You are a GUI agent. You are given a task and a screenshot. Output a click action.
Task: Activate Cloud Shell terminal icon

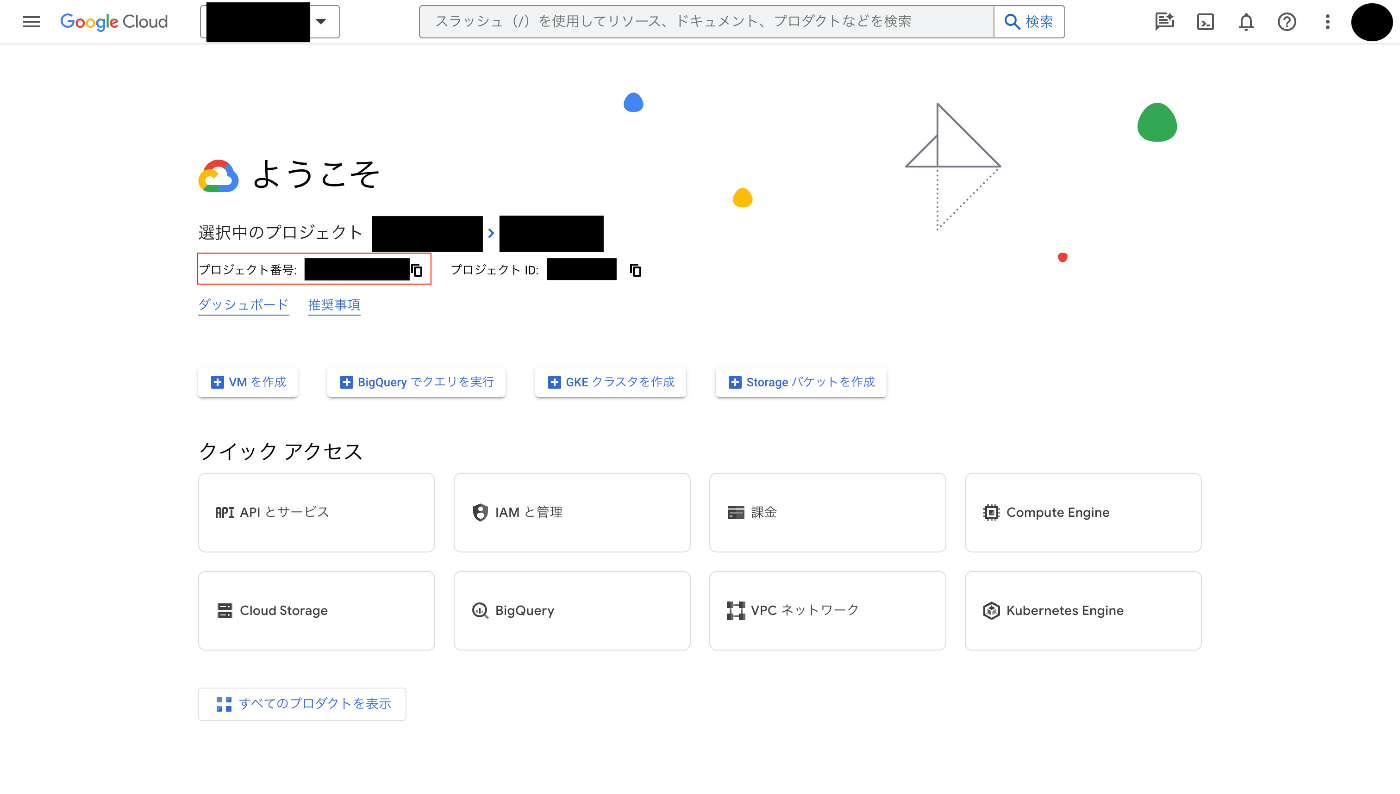pyautogui.click(x=1206, y=21)
